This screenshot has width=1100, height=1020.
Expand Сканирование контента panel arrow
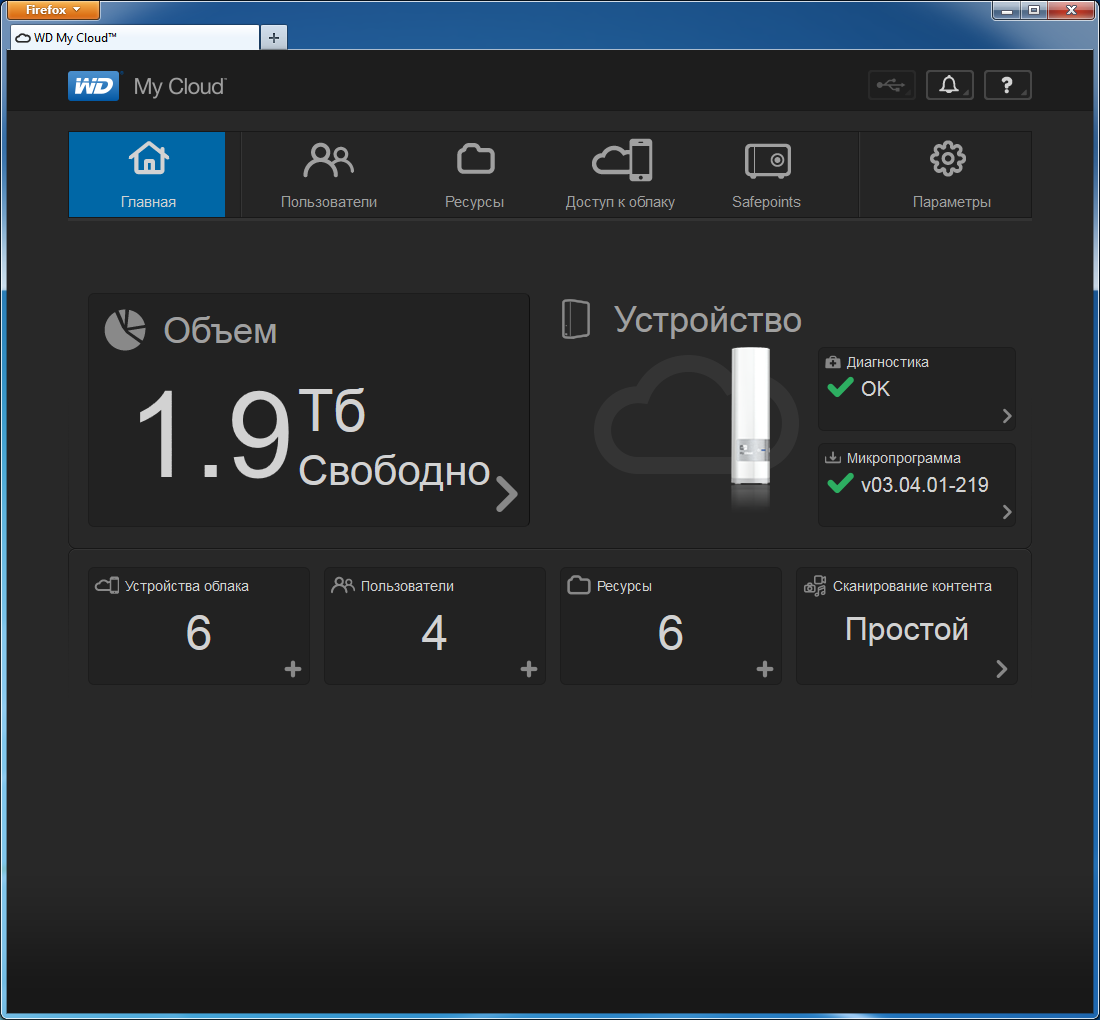[x=1002, y=669]
